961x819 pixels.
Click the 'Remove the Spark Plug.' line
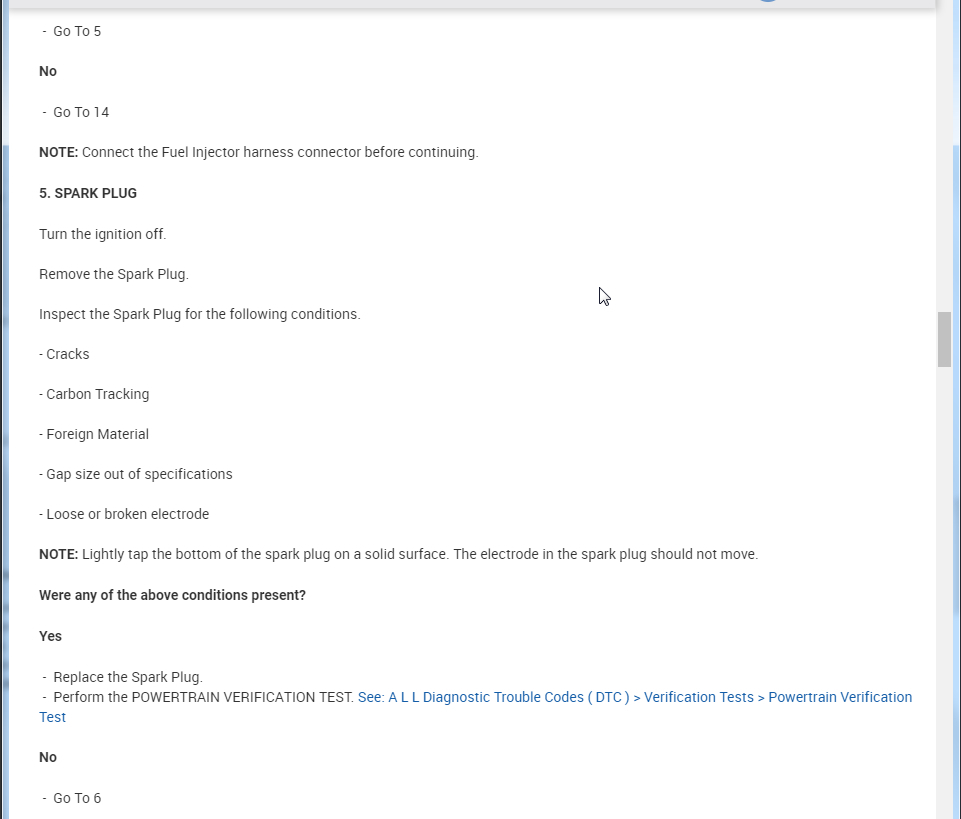[x=114, y=274]
